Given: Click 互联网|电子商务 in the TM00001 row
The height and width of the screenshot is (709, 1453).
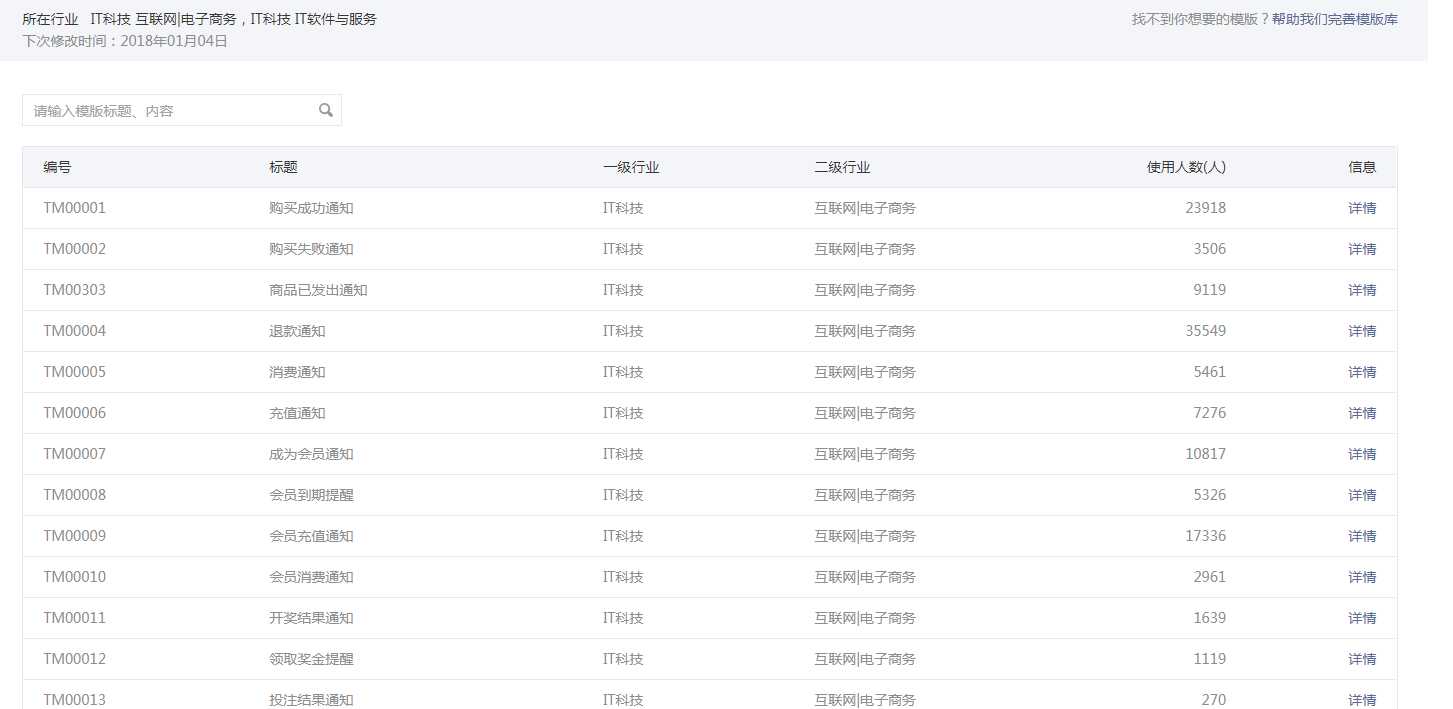Looking at the screenshot, I should click(x=865, y=208).
